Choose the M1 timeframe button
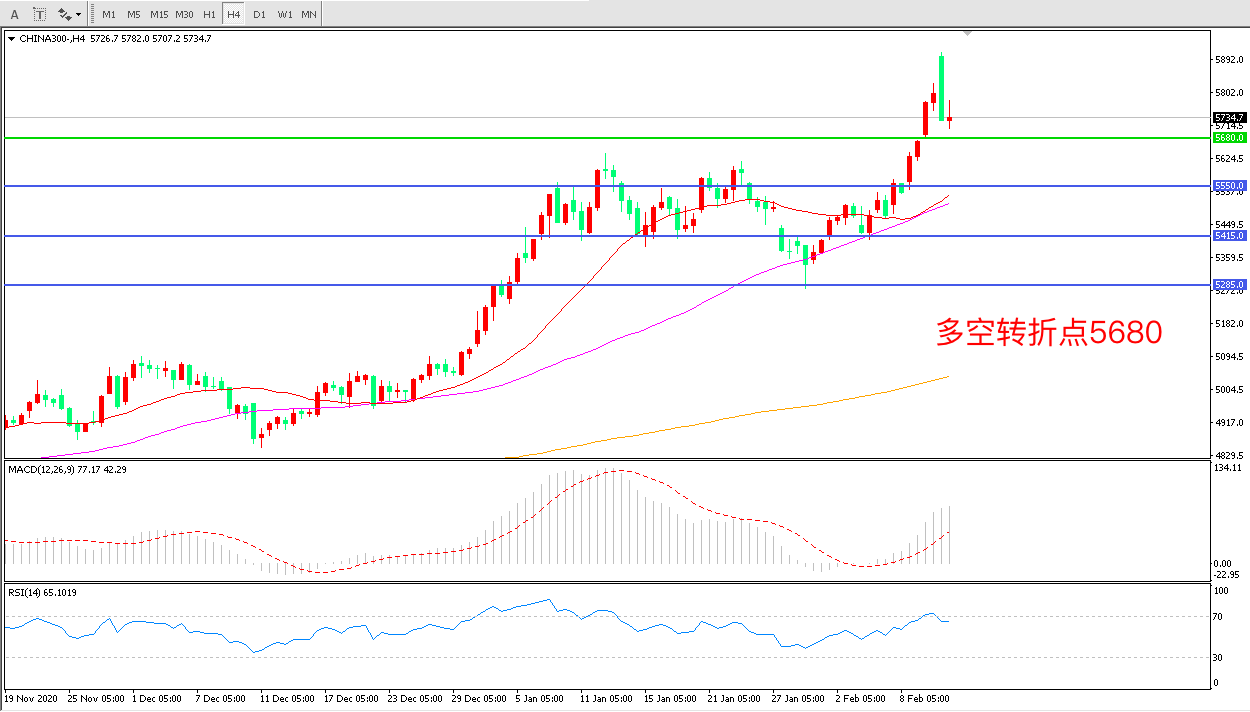The image size is (1250, 712). [x=109, y=14]
